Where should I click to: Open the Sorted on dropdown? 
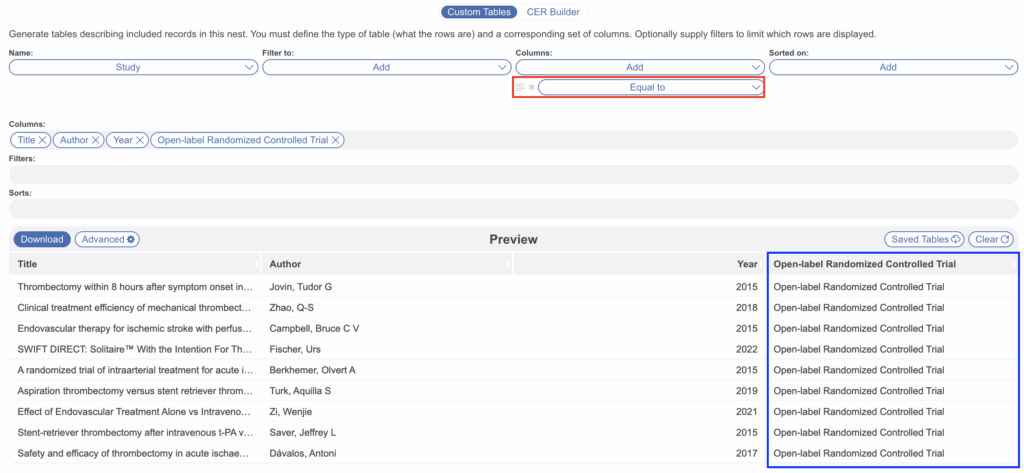pyautogui.click(x=894, y=67)
